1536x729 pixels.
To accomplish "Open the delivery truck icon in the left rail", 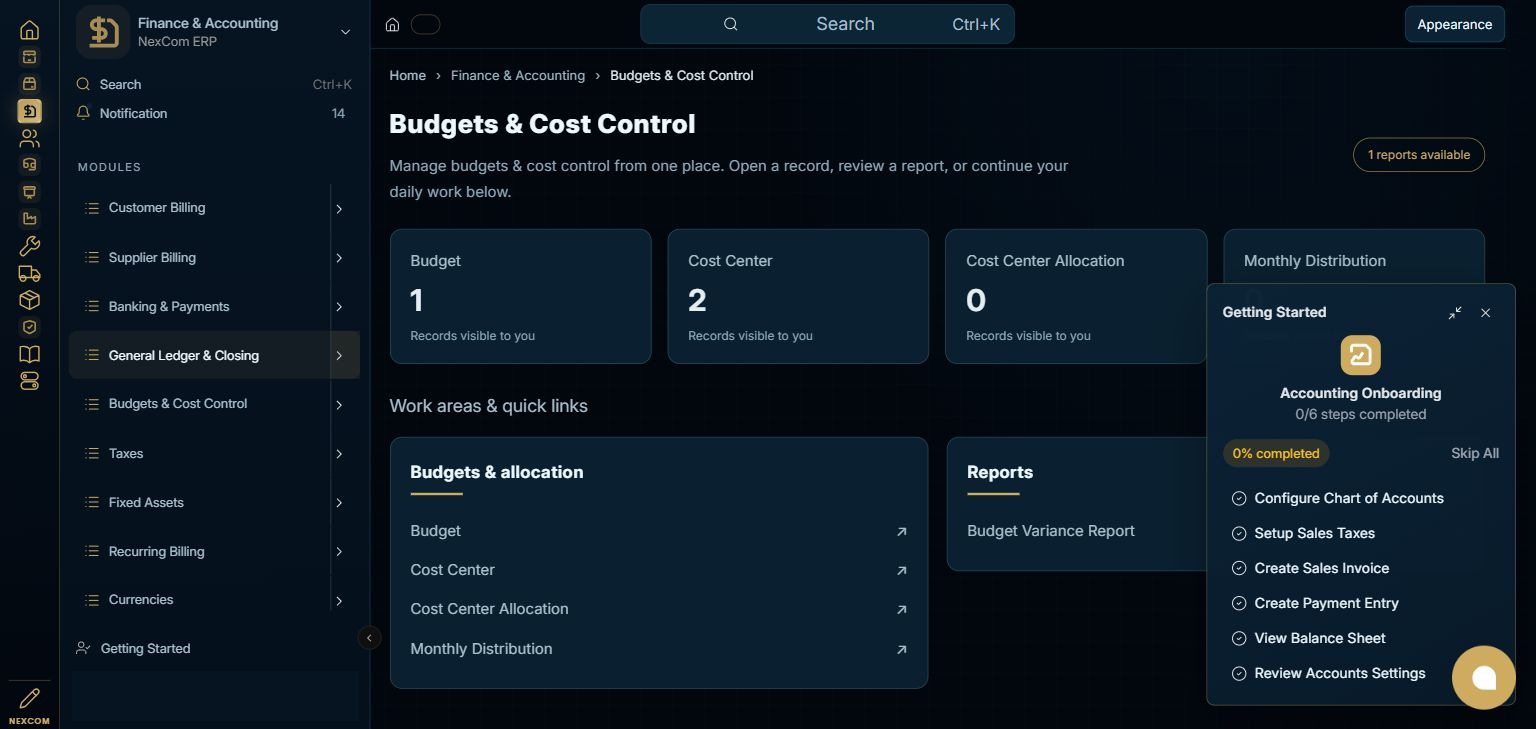I will coord(29,273).
